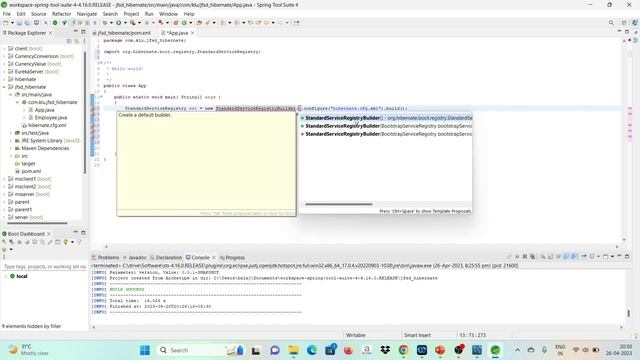Maximize the Boot Dashboard view
The height and width of the screenshot is (360, 640).
[x=83, y=233]
